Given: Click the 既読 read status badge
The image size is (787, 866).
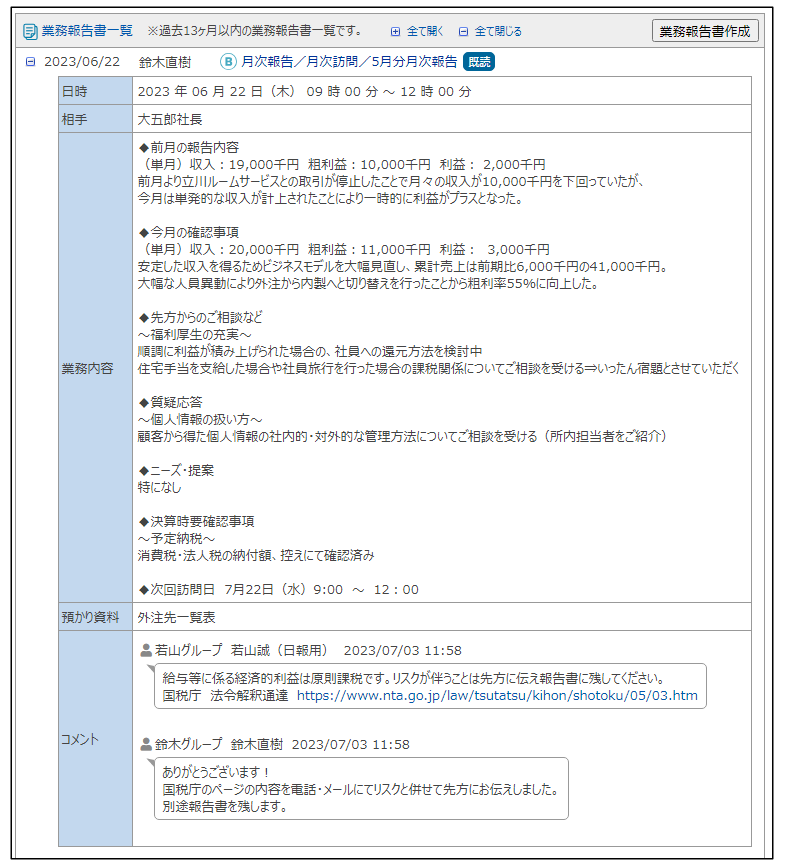Looking at the screenshot, I should point(478,62).
